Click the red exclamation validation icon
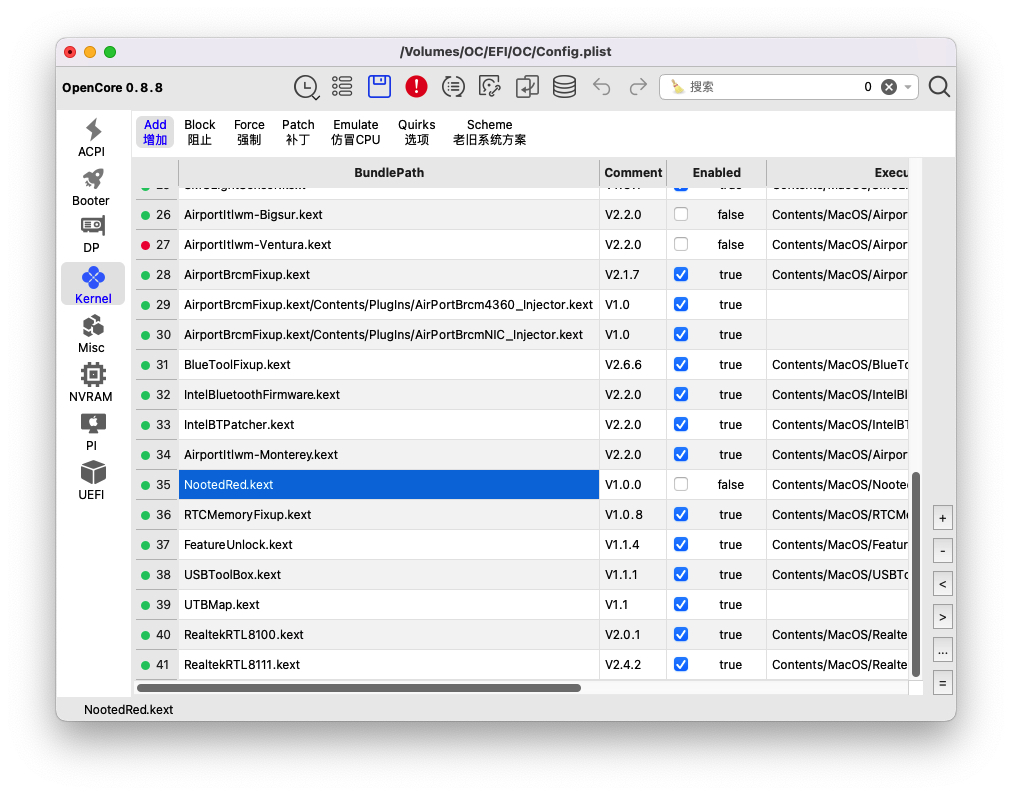The width and height of the screenshot is (1012, 795). tap(416, 86)
